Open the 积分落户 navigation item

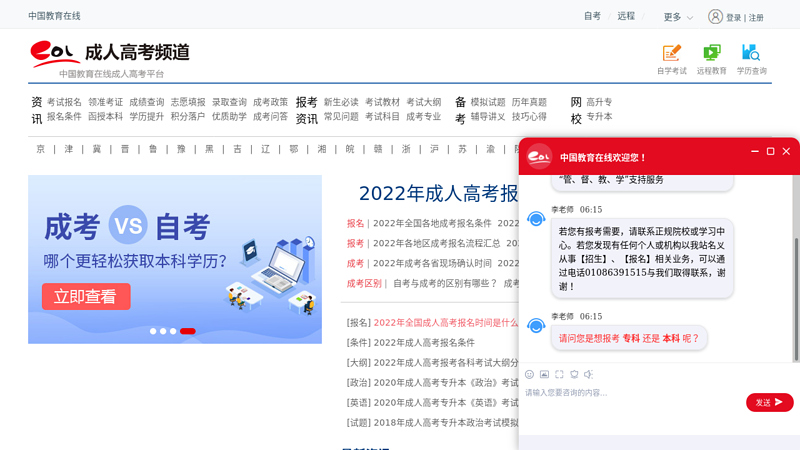click(188, 116)
